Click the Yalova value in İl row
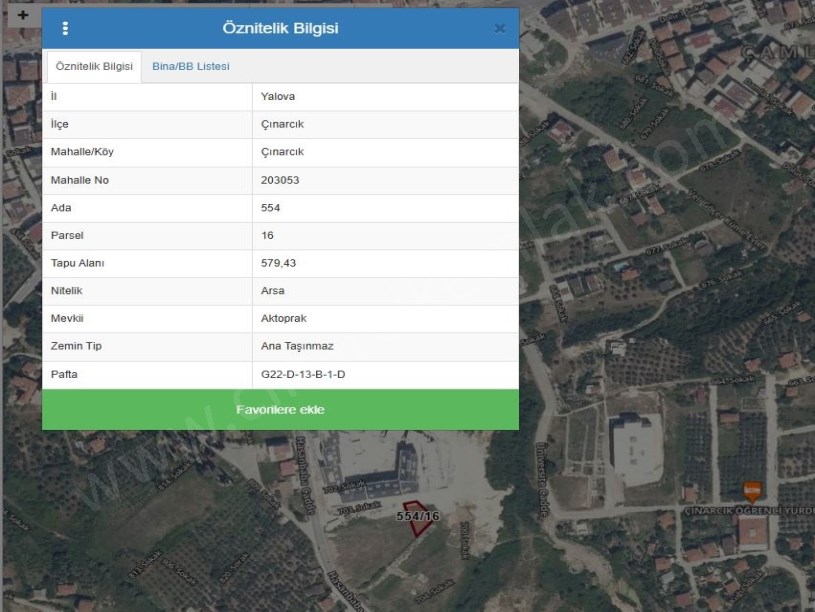The height and width of the screenshot is (612, 815). coord(277,96)
